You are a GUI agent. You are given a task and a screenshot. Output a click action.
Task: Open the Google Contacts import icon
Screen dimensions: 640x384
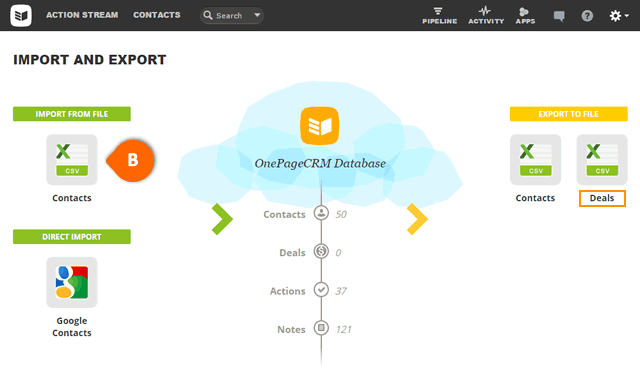tap(72, 282)
